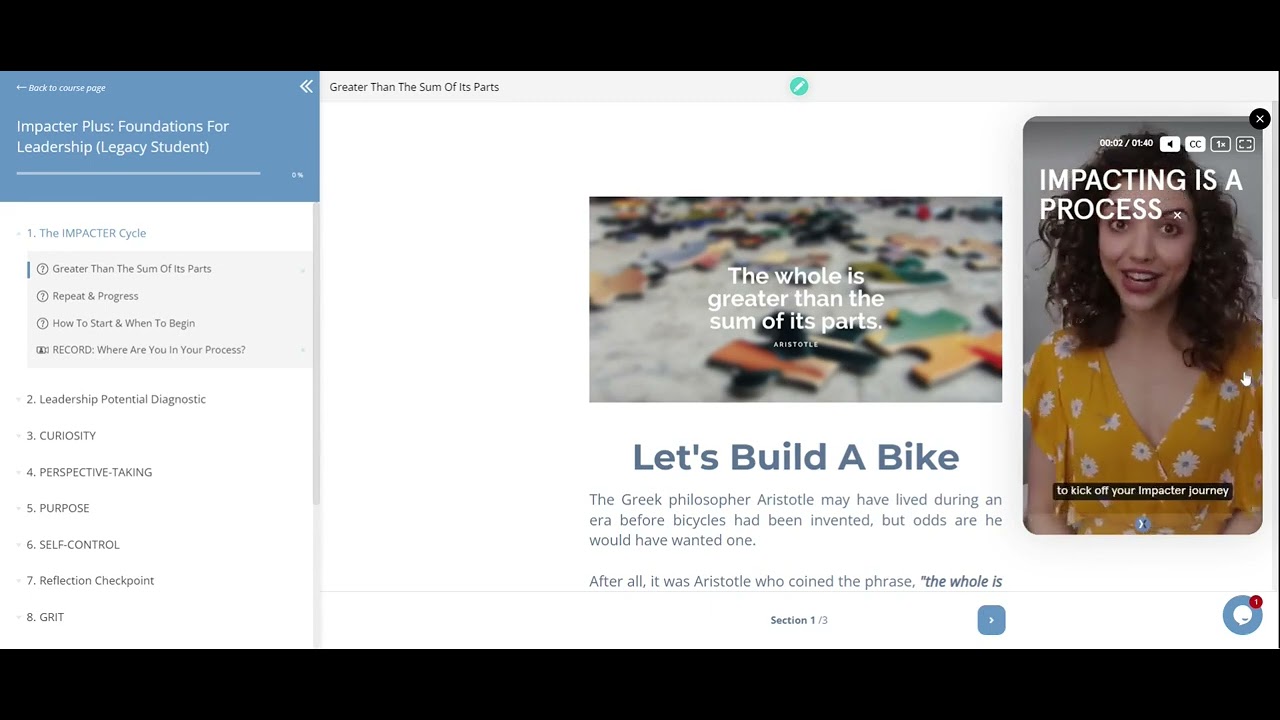
Task: Open the video in fullscreen mode
Action: 1245,144
